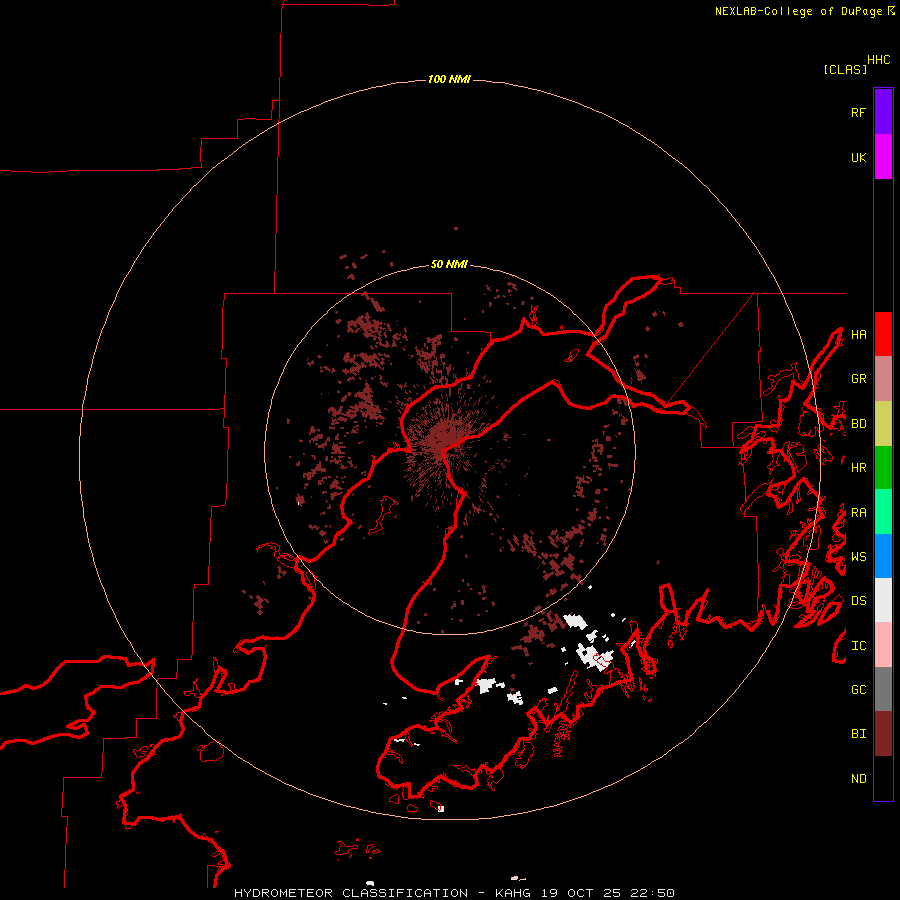900x900 pixels.
Task: Click the "HR" legend label
Action: [858, 467]
